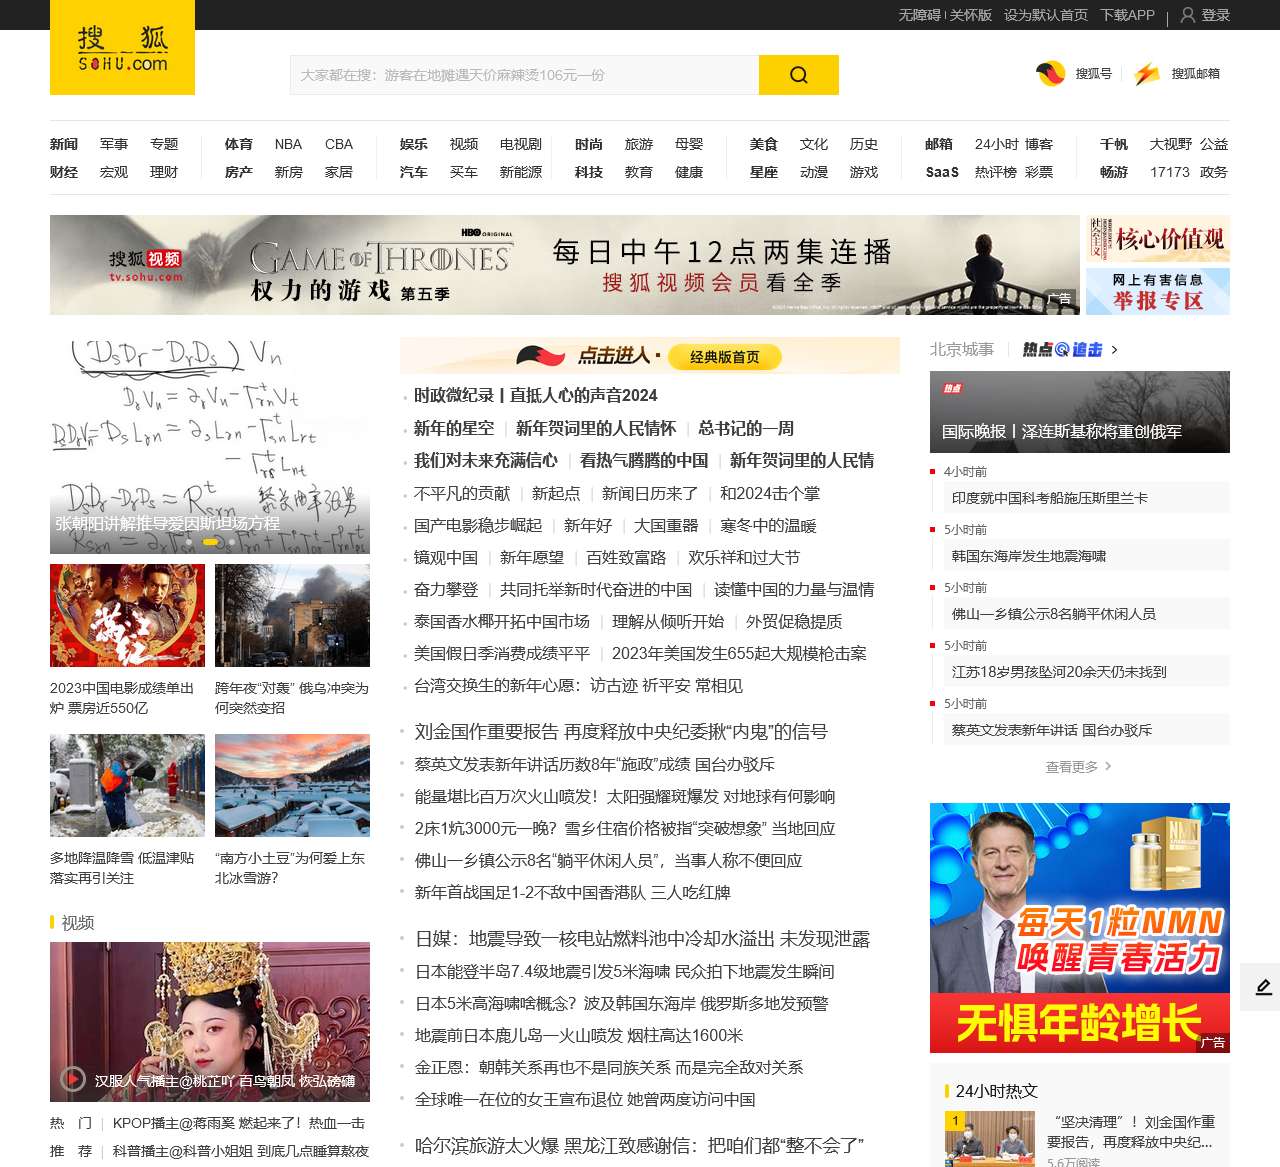The width and height of the screenshot is (1280, 1167).
Task: Open the 2023 movie box office thumbnail
Action: click(x=127, y=615)
